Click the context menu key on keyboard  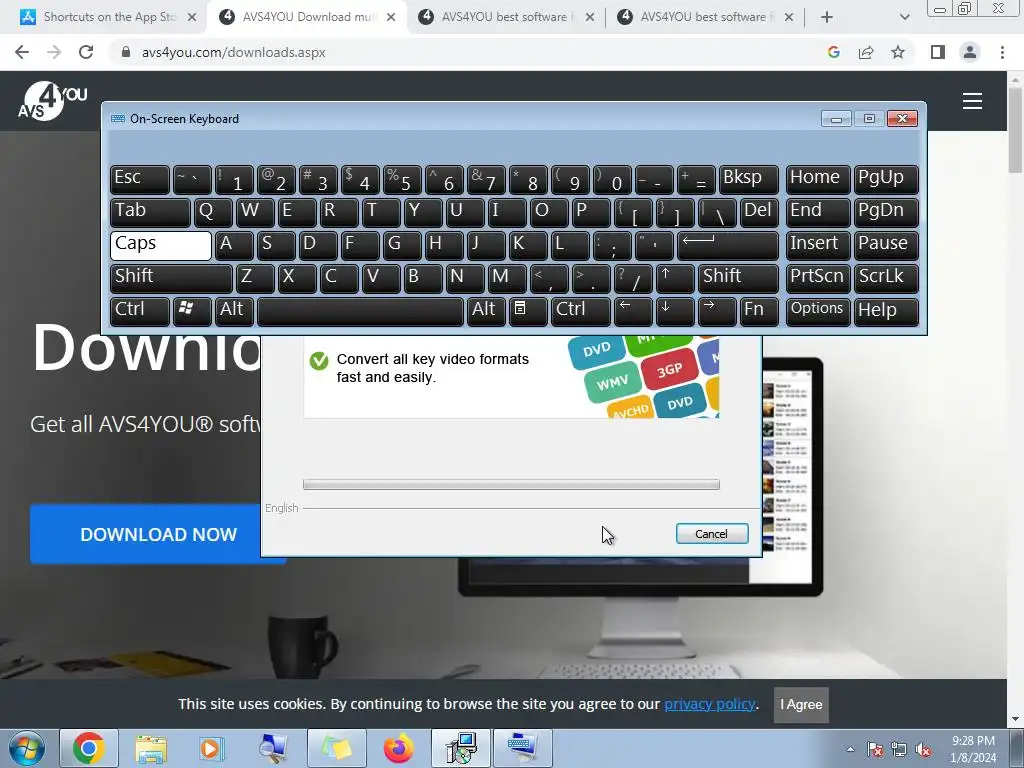pyautogui.click(x=528, y=311)
